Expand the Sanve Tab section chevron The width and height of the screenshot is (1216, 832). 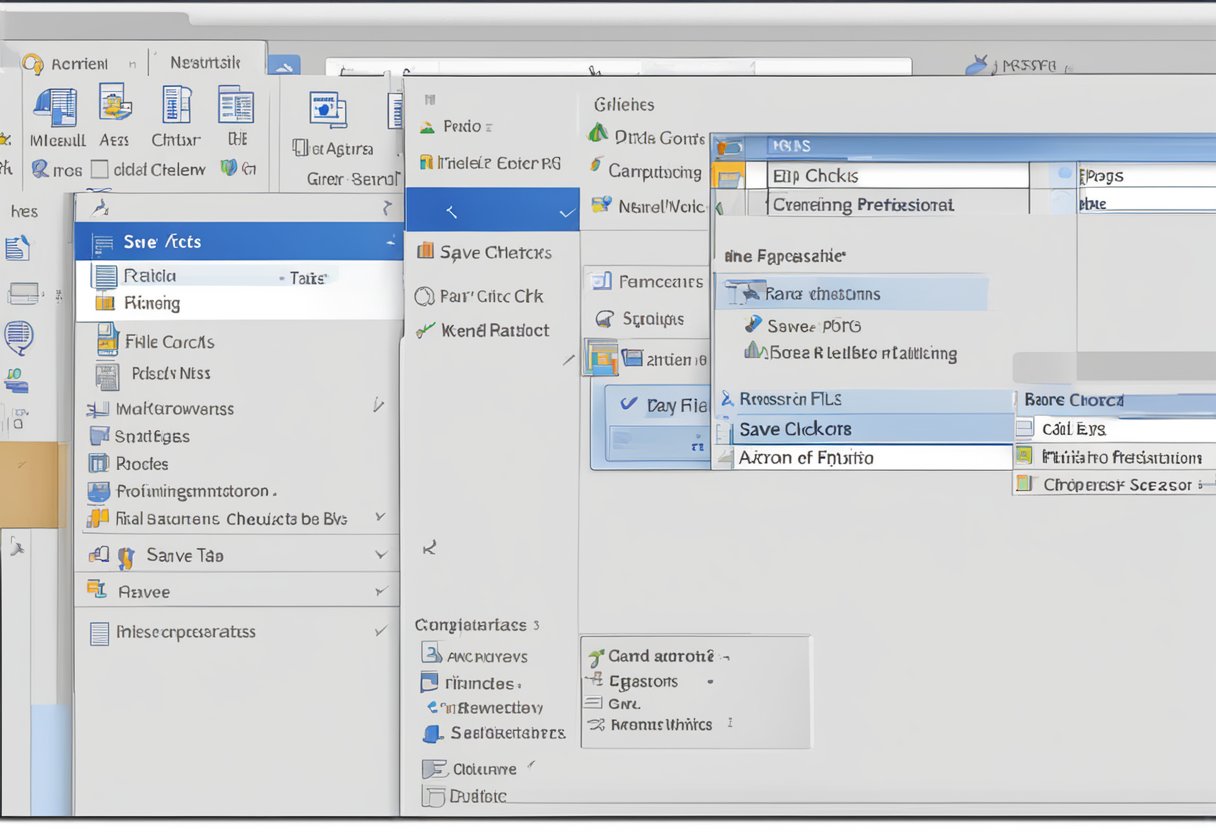click(380, 555)
